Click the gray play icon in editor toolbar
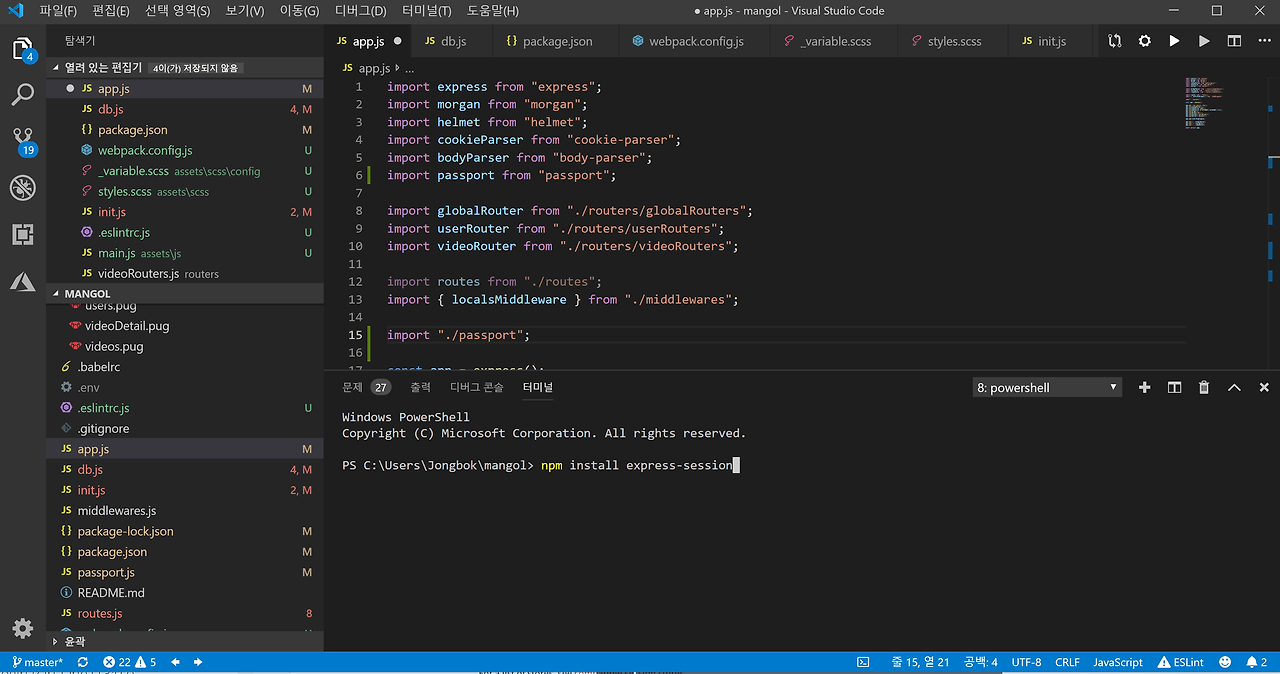This screenshot has width=1280, height=674. point(1204,41)
